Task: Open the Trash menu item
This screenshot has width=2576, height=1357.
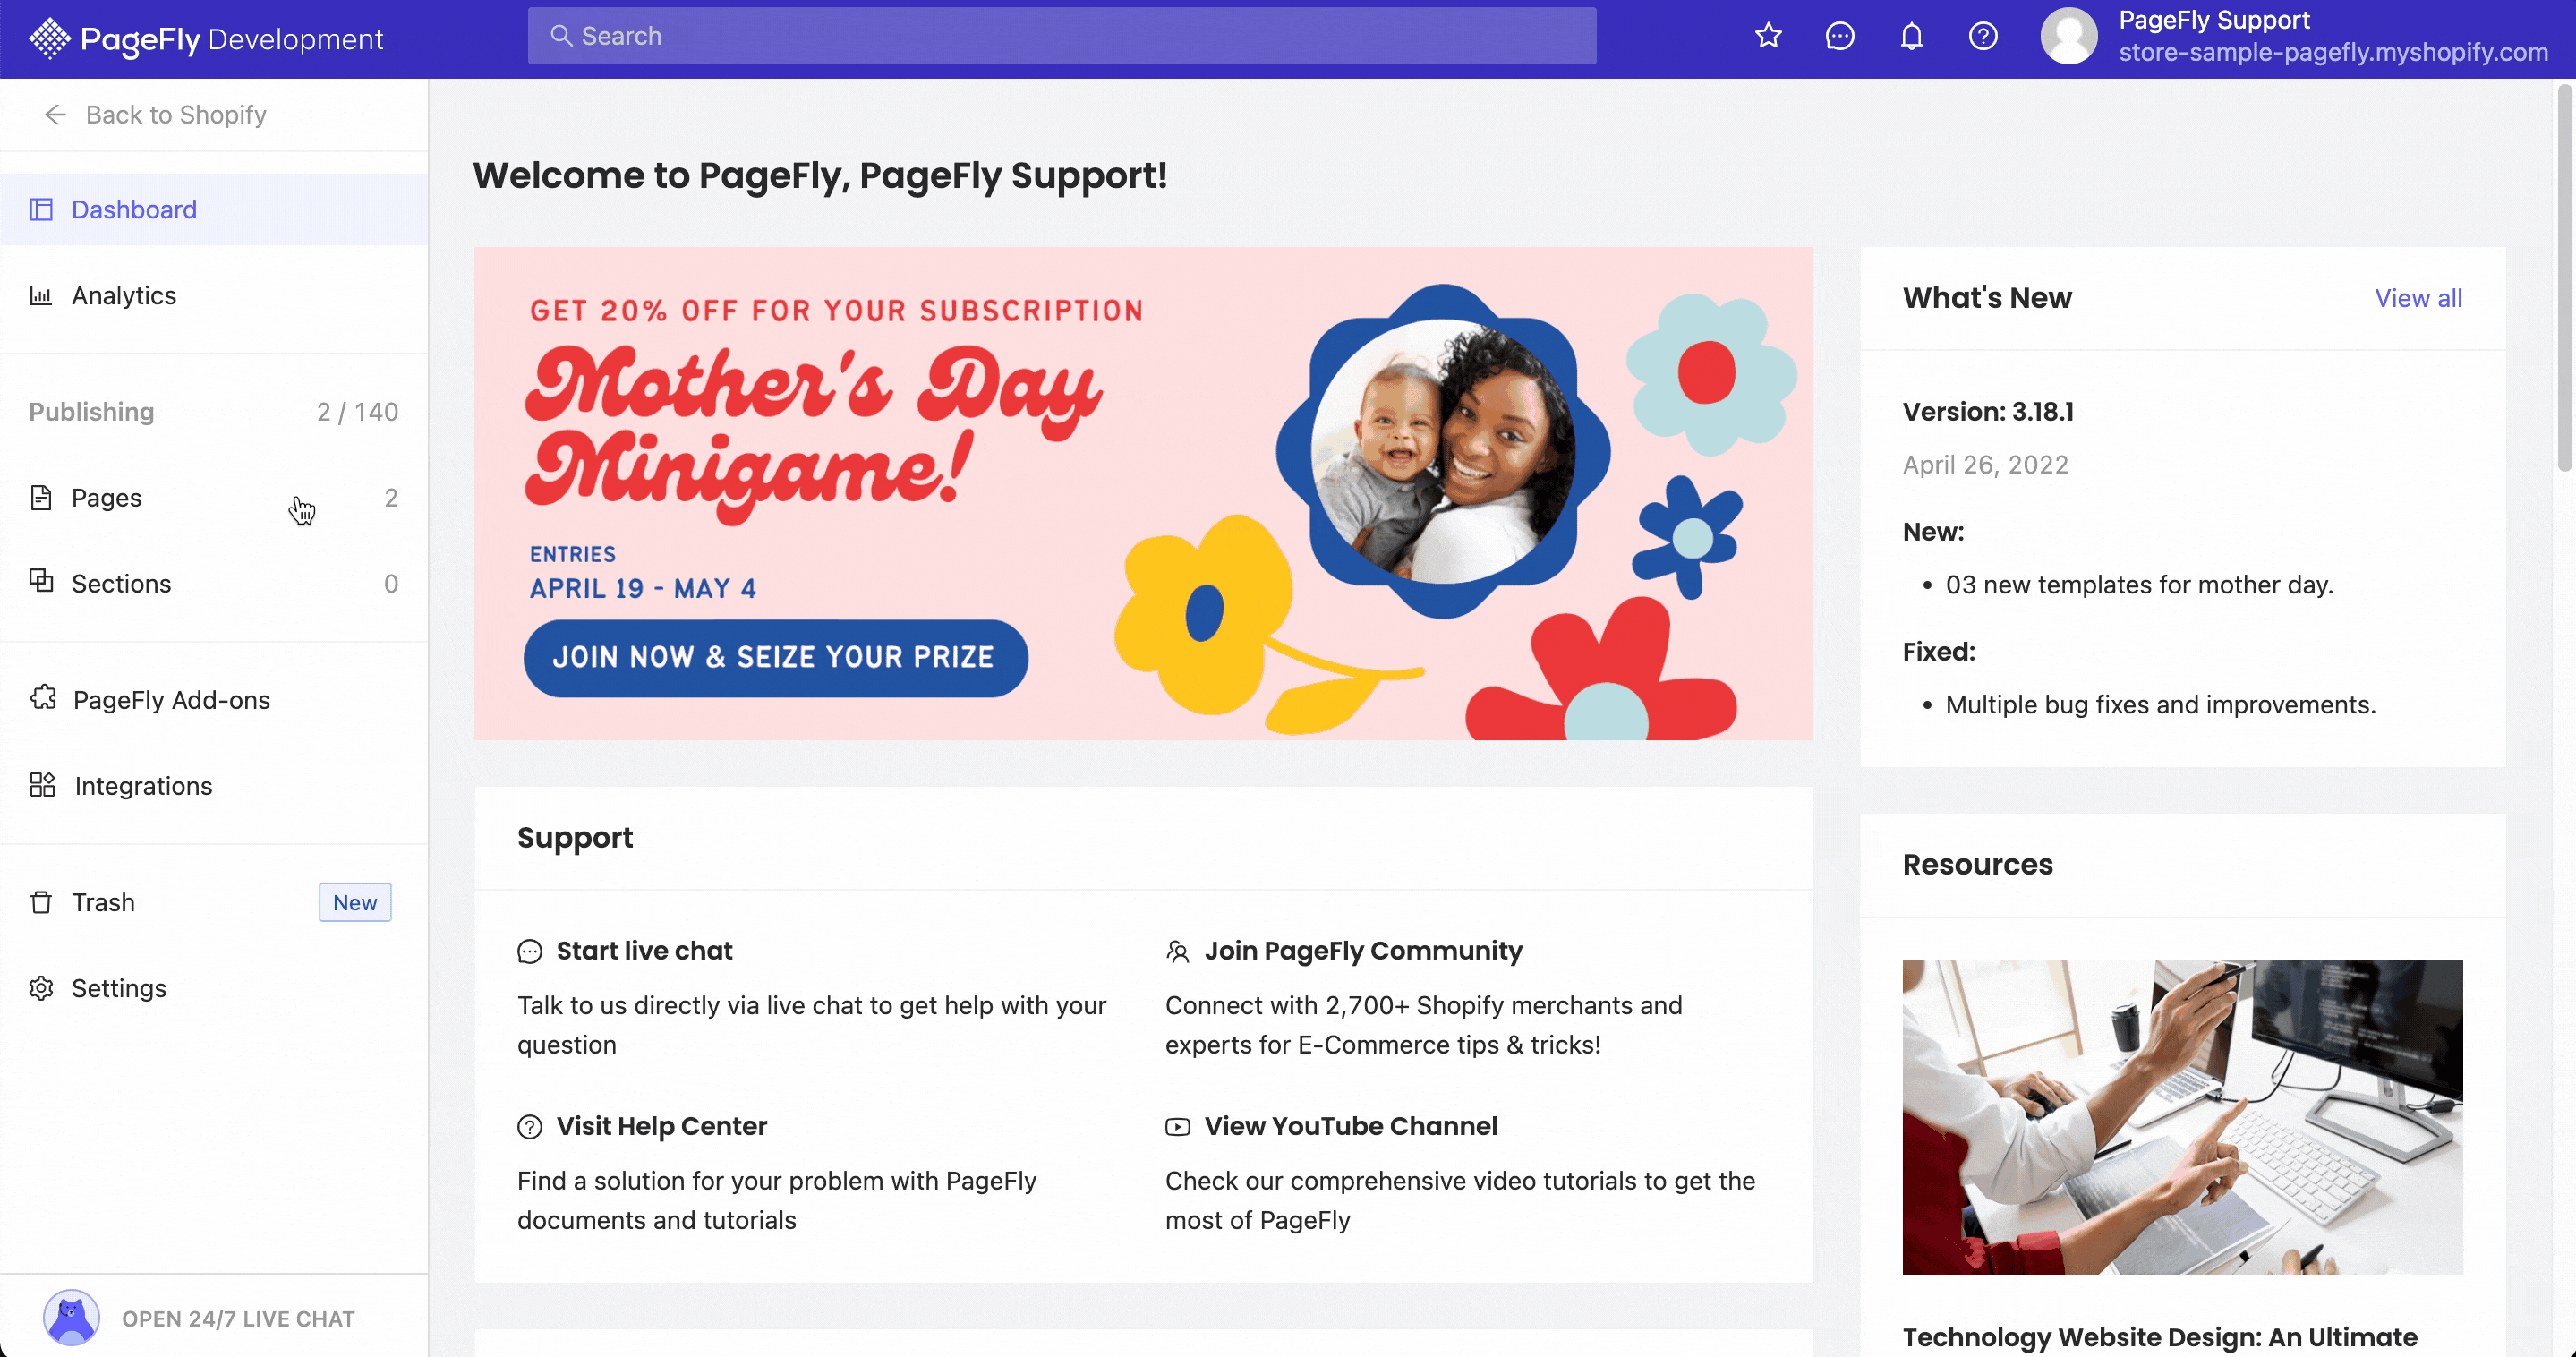Action: tap(214, 902)
